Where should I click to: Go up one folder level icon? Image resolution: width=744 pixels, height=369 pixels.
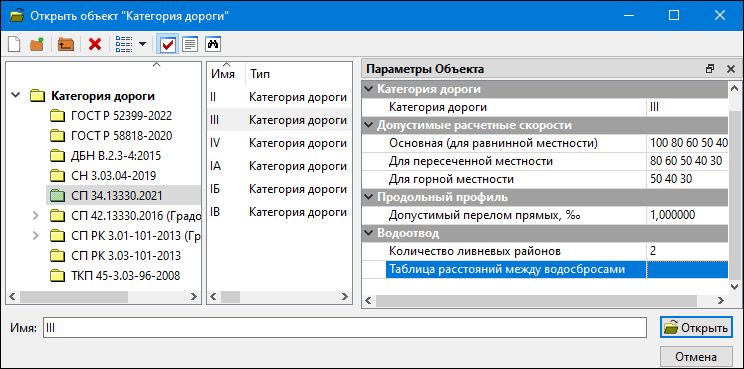(65, 45)
